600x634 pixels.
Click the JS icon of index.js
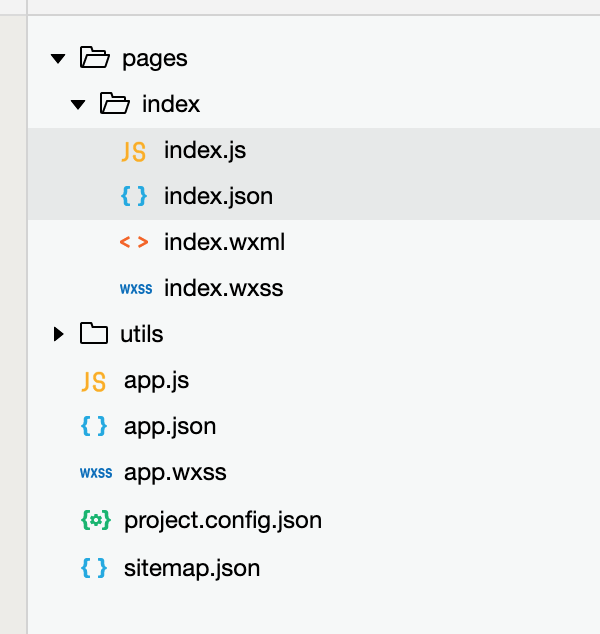pyautogui.click(x=134, y=152)
